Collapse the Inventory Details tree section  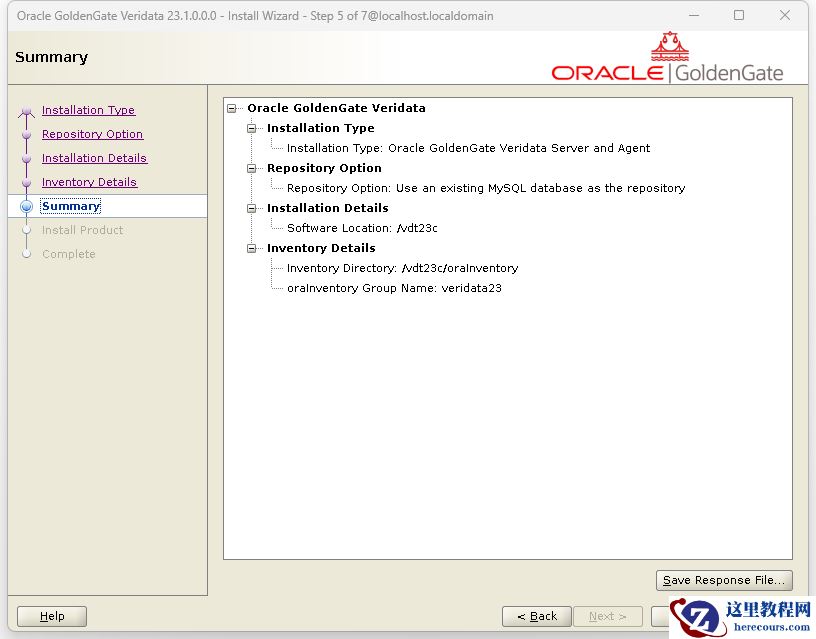coord(251,248)
